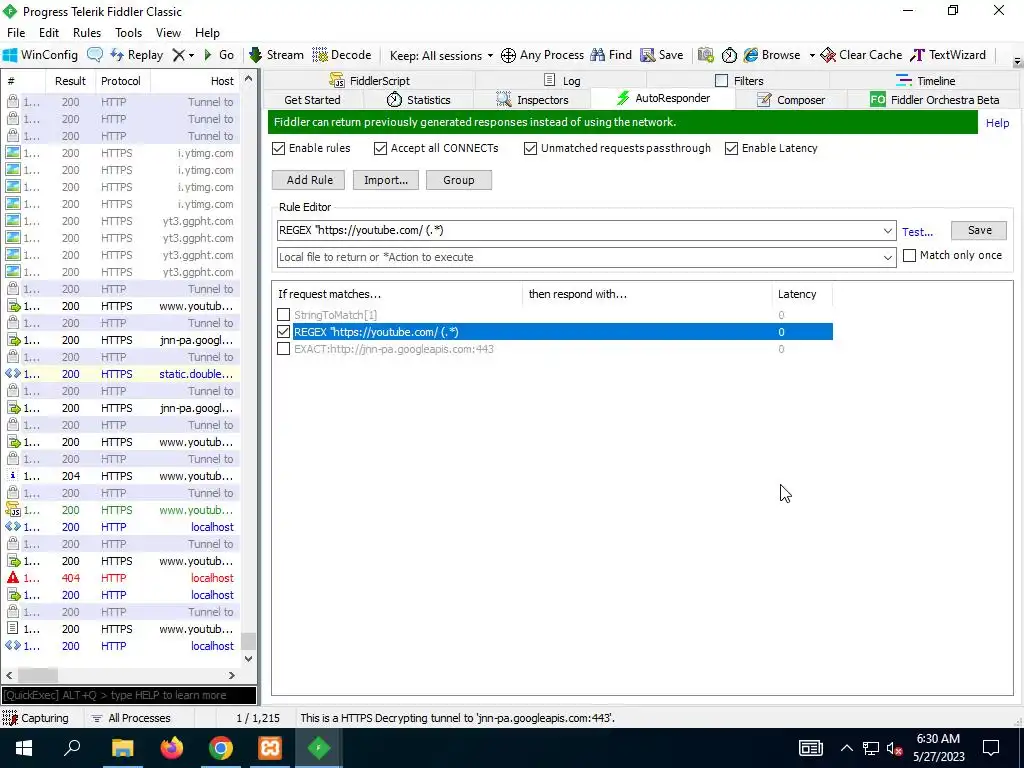Launch Chrome from the taskbar
The width and height of the screenshot is (1024, 768).
pyautogui.click(x=221, y=748)
